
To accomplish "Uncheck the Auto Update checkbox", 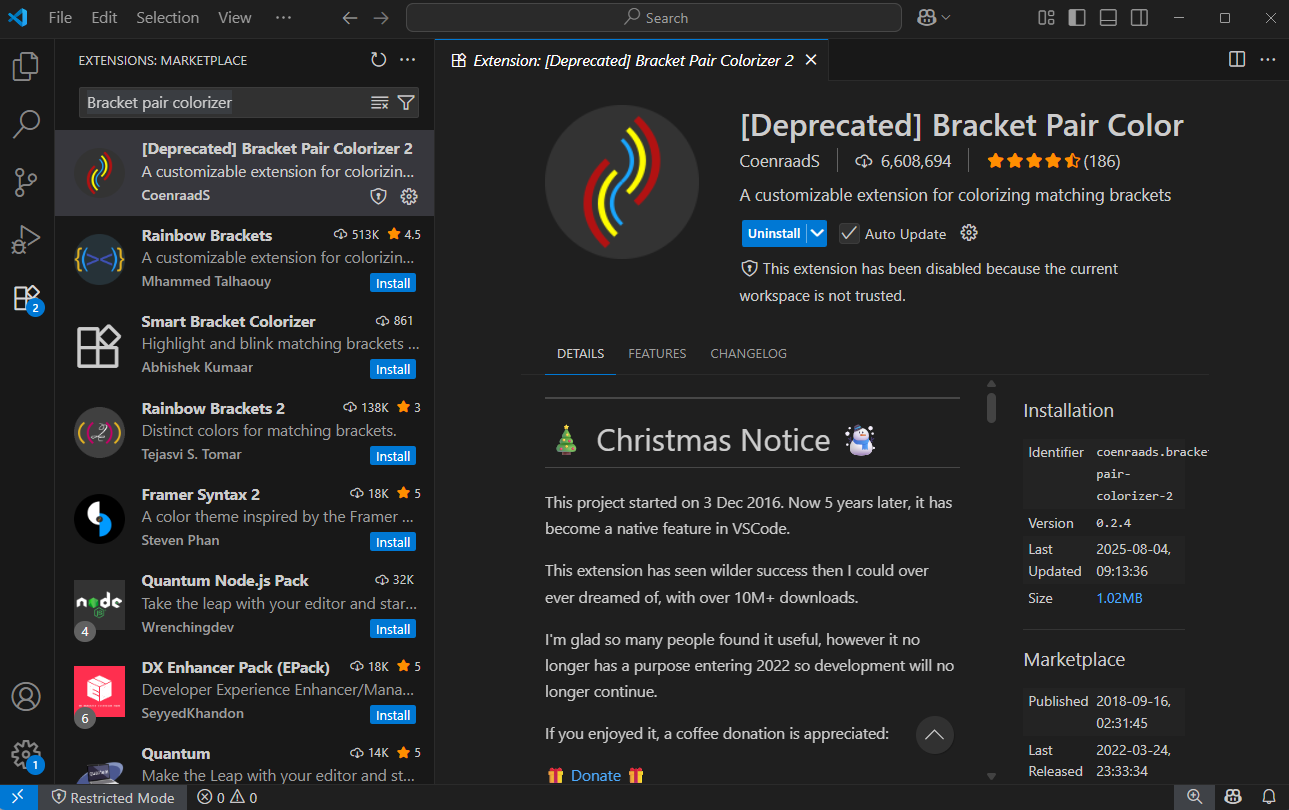I will pyautogui.click(x=849, y=233).
